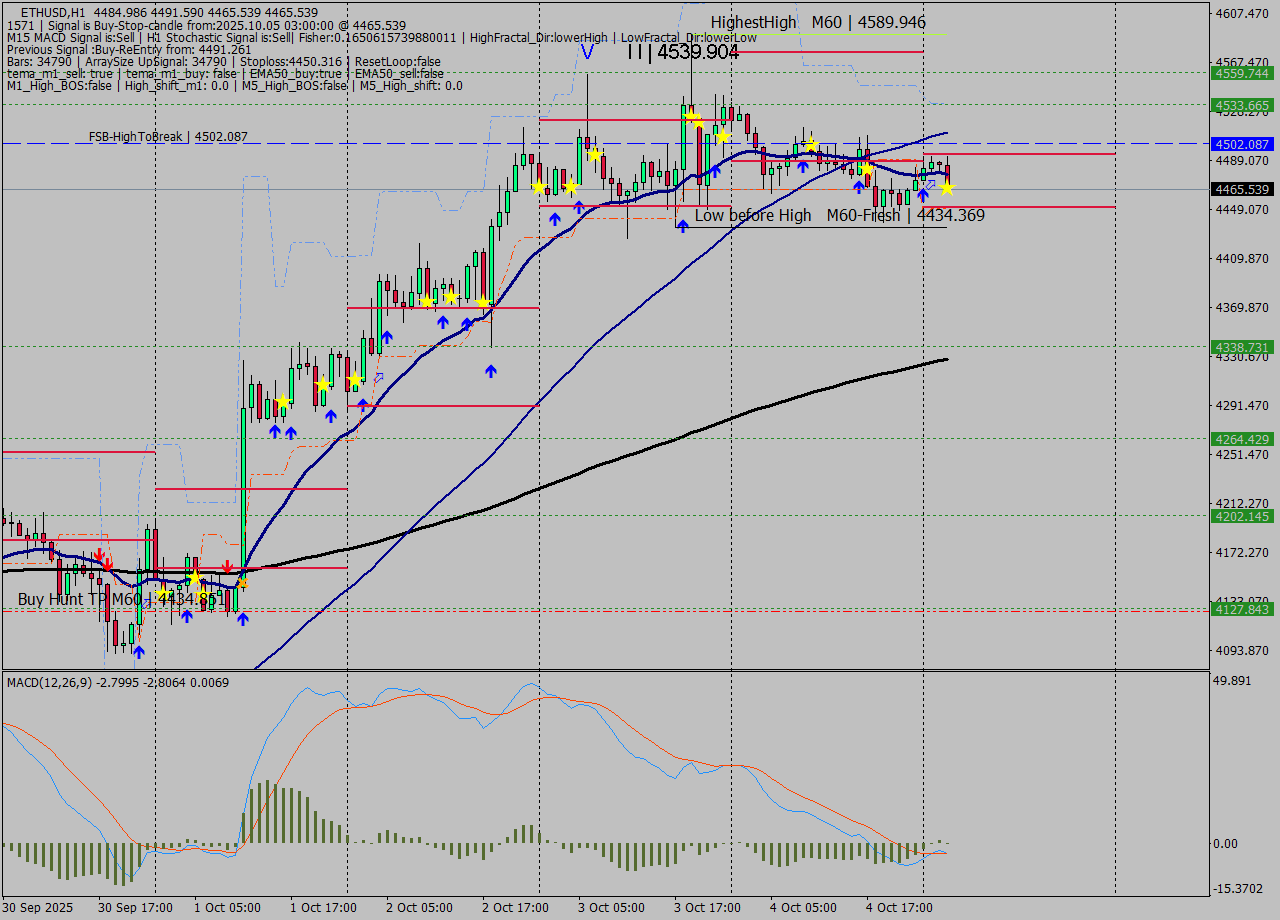Select the yellow star at the HighestHigh candle
1280x920 pixels.
click(x=691, y=116)
